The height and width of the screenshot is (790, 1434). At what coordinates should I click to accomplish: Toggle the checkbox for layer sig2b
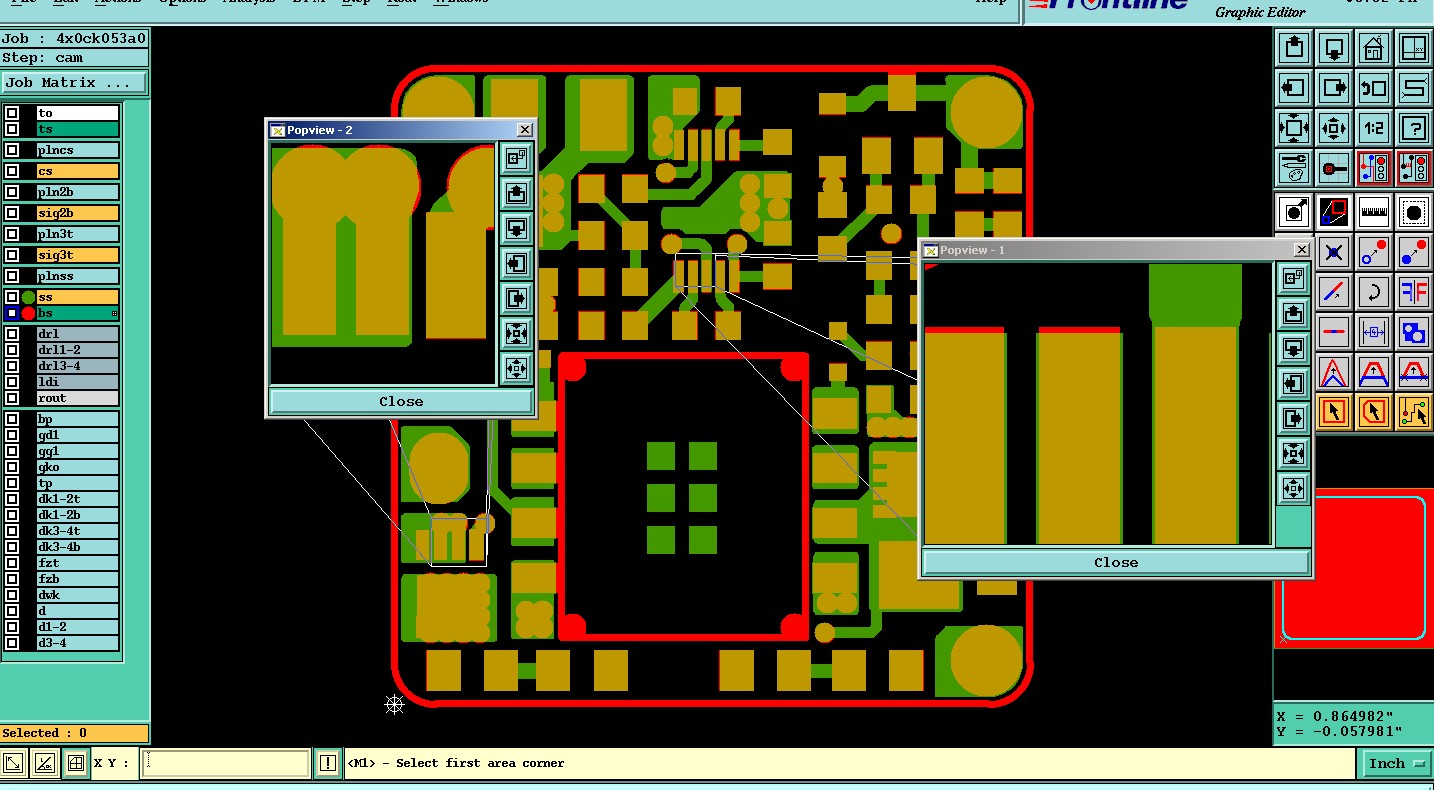(12, 213)
